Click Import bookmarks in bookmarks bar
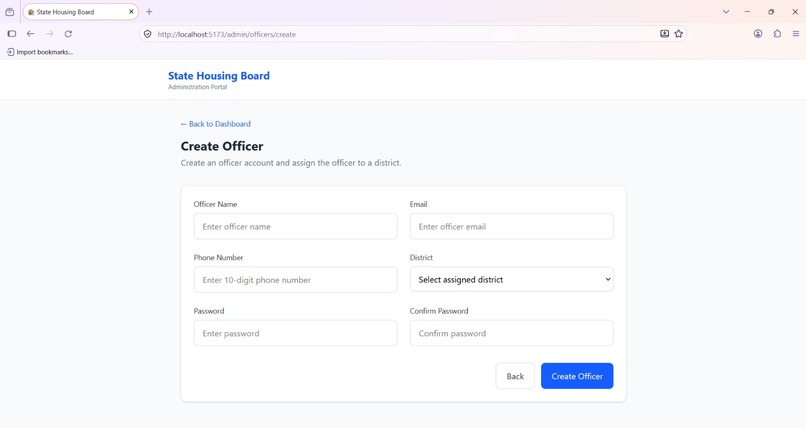This screenshot has width=806, height=428. tap(40, 52)
